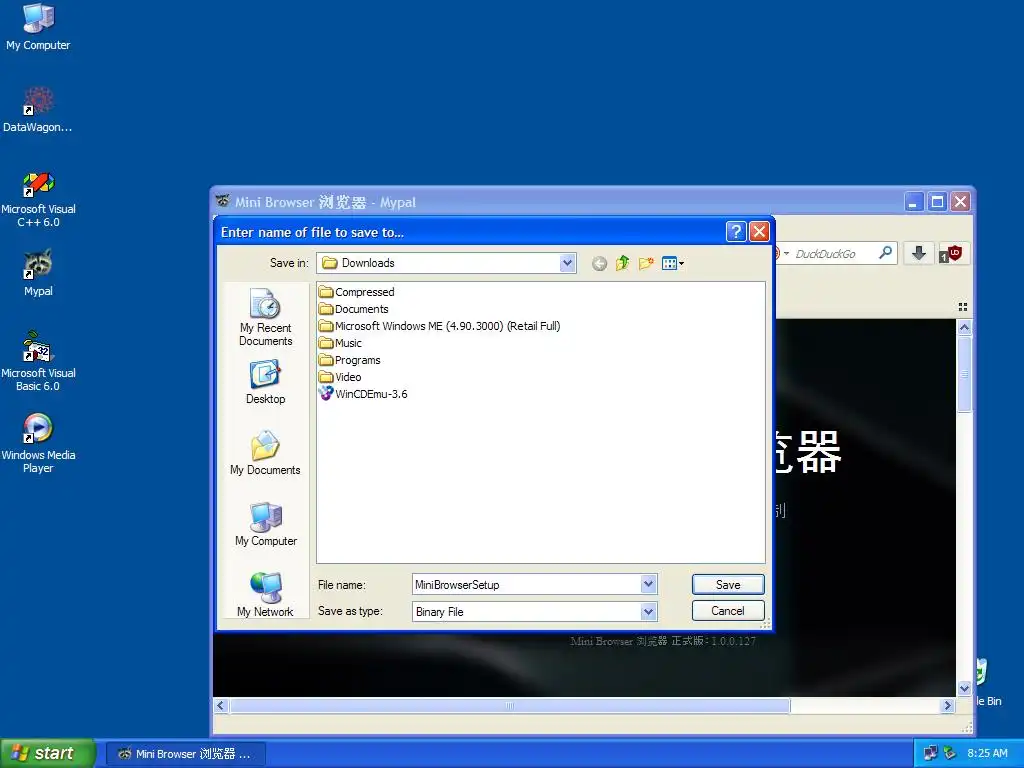Viewport: 1024px width, 768px height.
Task: Select the Documents folder
Action: [x=353, y=309]
